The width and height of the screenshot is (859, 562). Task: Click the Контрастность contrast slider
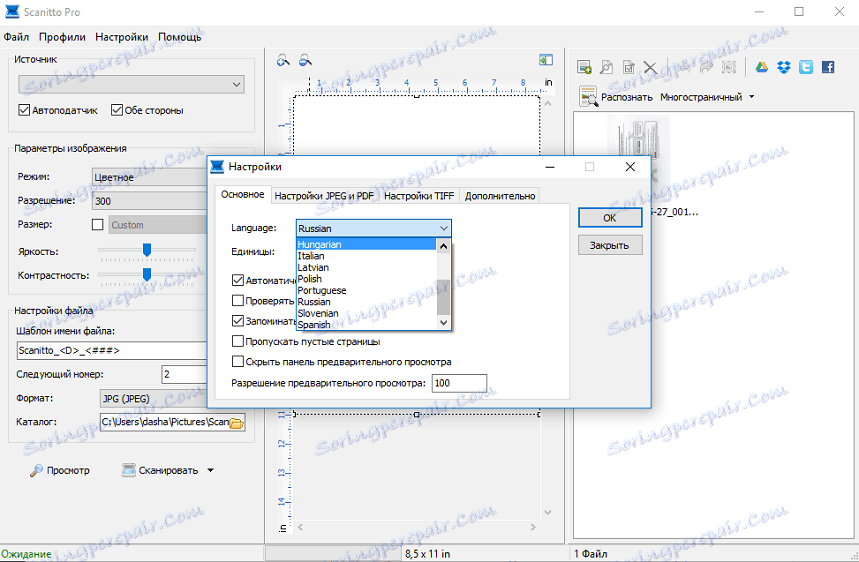[x=147, y=274]
